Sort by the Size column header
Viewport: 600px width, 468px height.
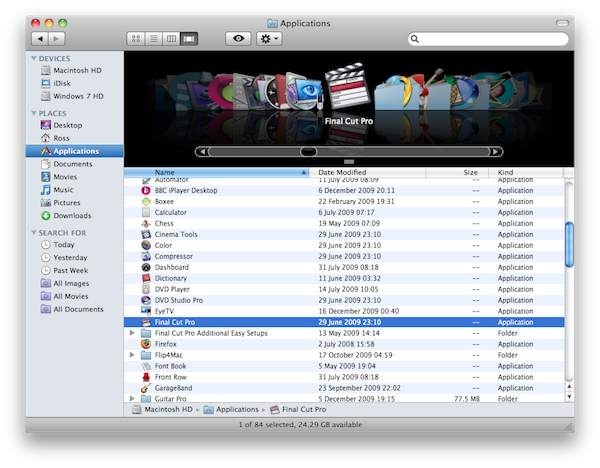pos(457,173)
